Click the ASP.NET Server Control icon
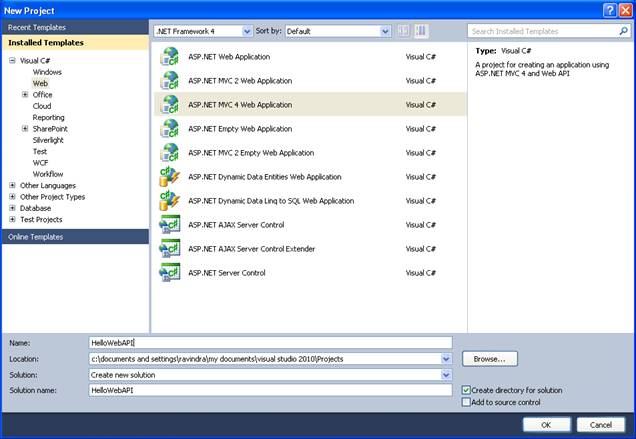636x439 pixels. coord(170,273)
